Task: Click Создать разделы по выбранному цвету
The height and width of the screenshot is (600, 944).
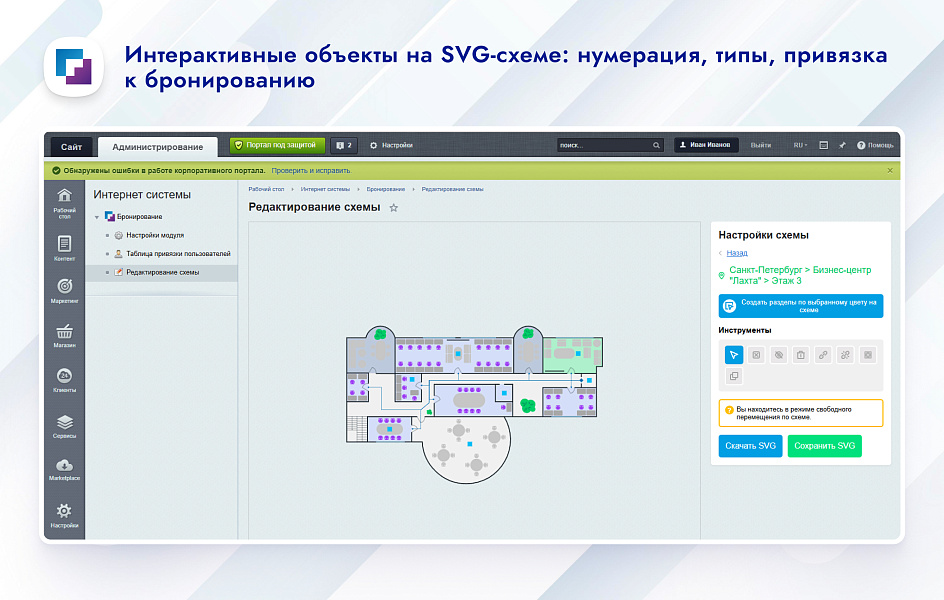Action: click(801, 306)
